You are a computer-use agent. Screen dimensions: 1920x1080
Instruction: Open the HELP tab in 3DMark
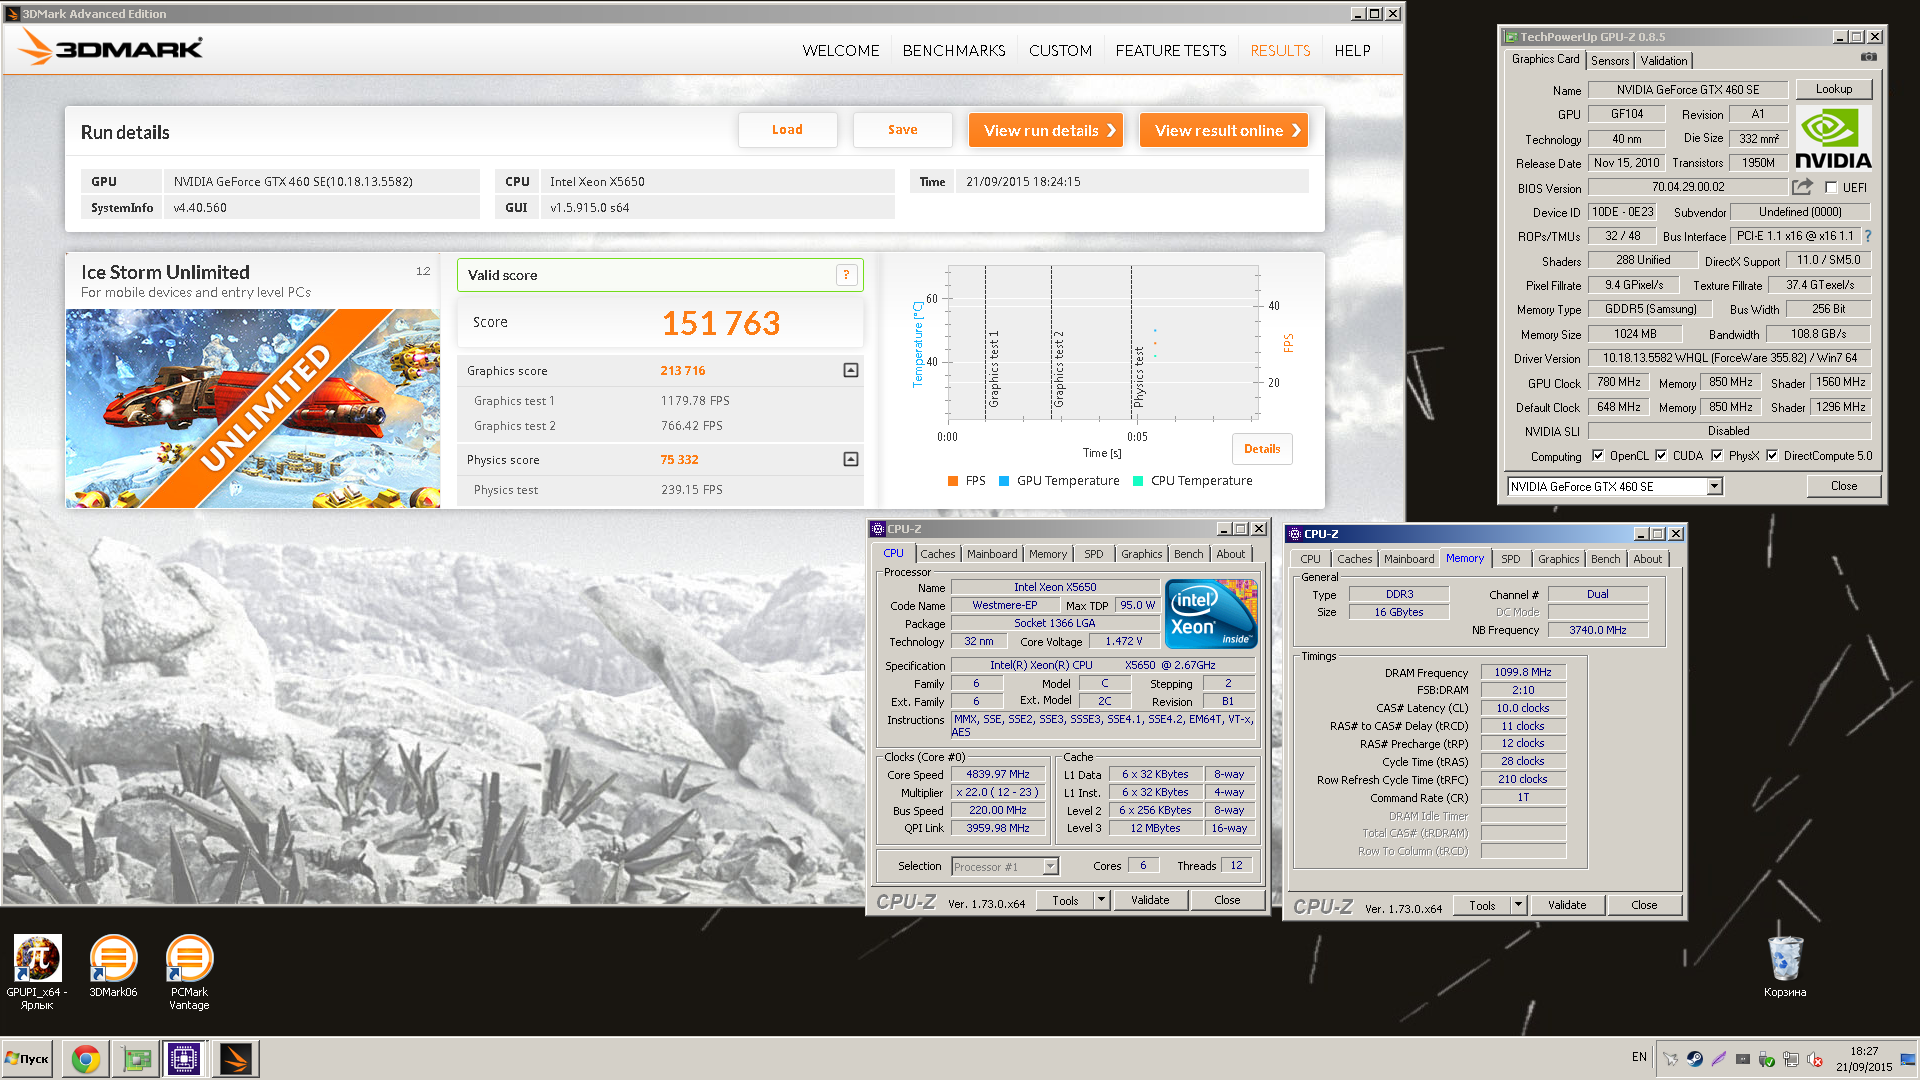point(1352,51)
